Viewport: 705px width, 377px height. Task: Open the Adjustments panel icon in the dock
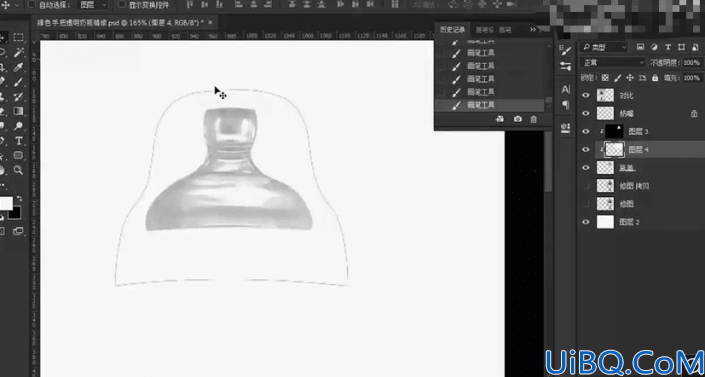pyautogui.click(x=566, y=67)
